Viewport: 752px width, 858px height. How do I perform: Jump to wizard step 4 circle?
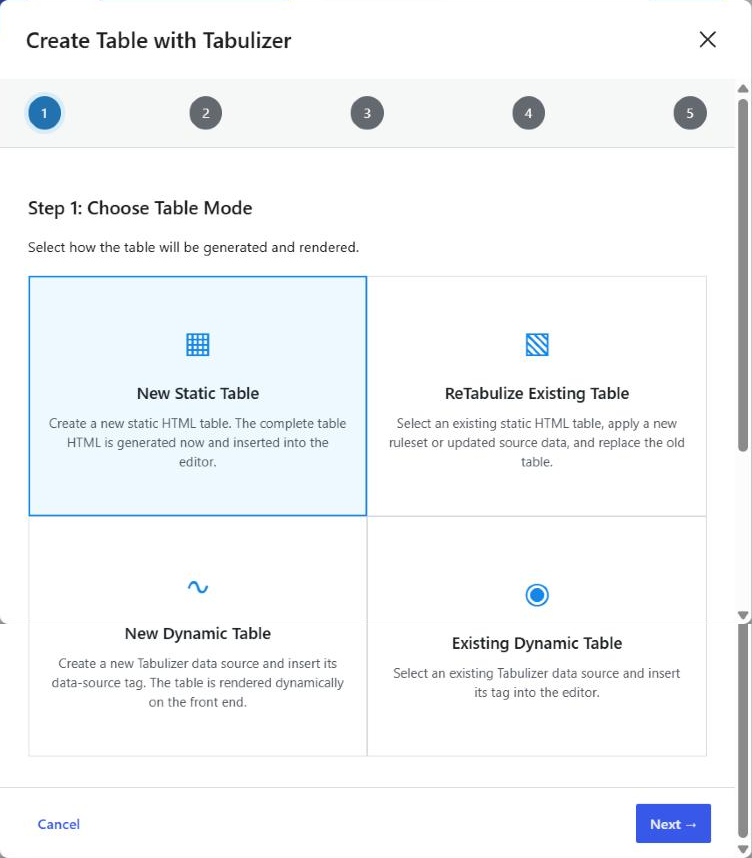529,113
